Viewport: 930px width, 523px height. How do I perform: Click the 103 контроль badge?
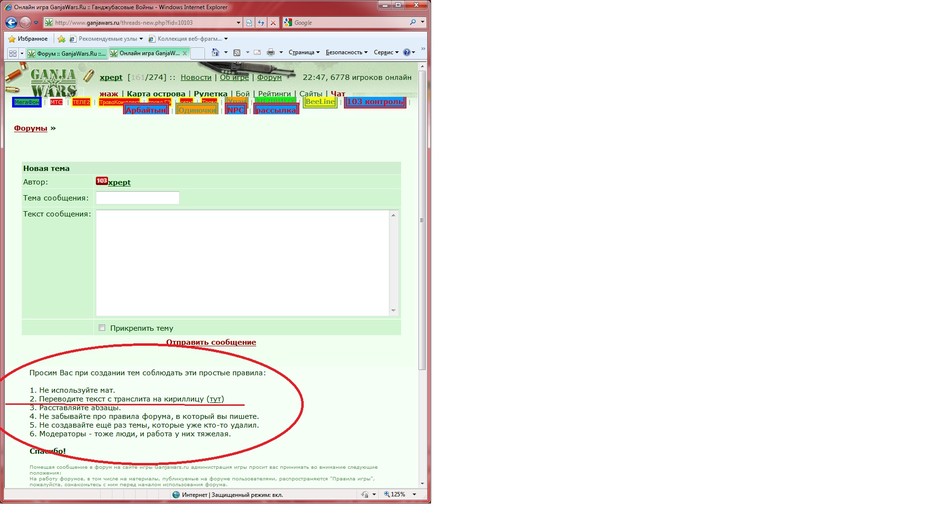(x=375, y=101)
